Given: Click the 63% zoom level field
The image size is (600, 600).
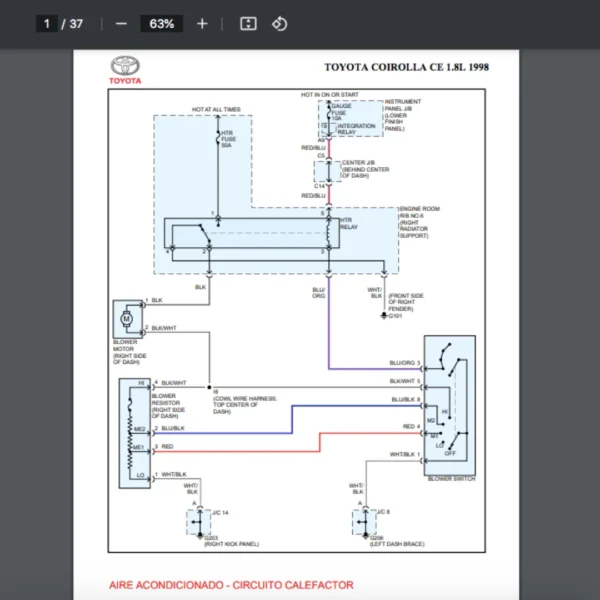Looking at the screenshot, I should (x=161, y=24).
